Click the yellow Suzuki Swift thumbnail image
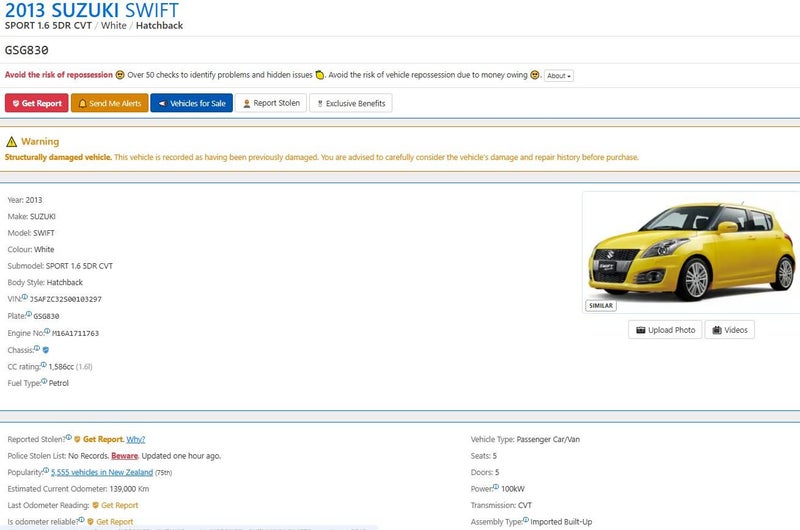 [690, 250]
